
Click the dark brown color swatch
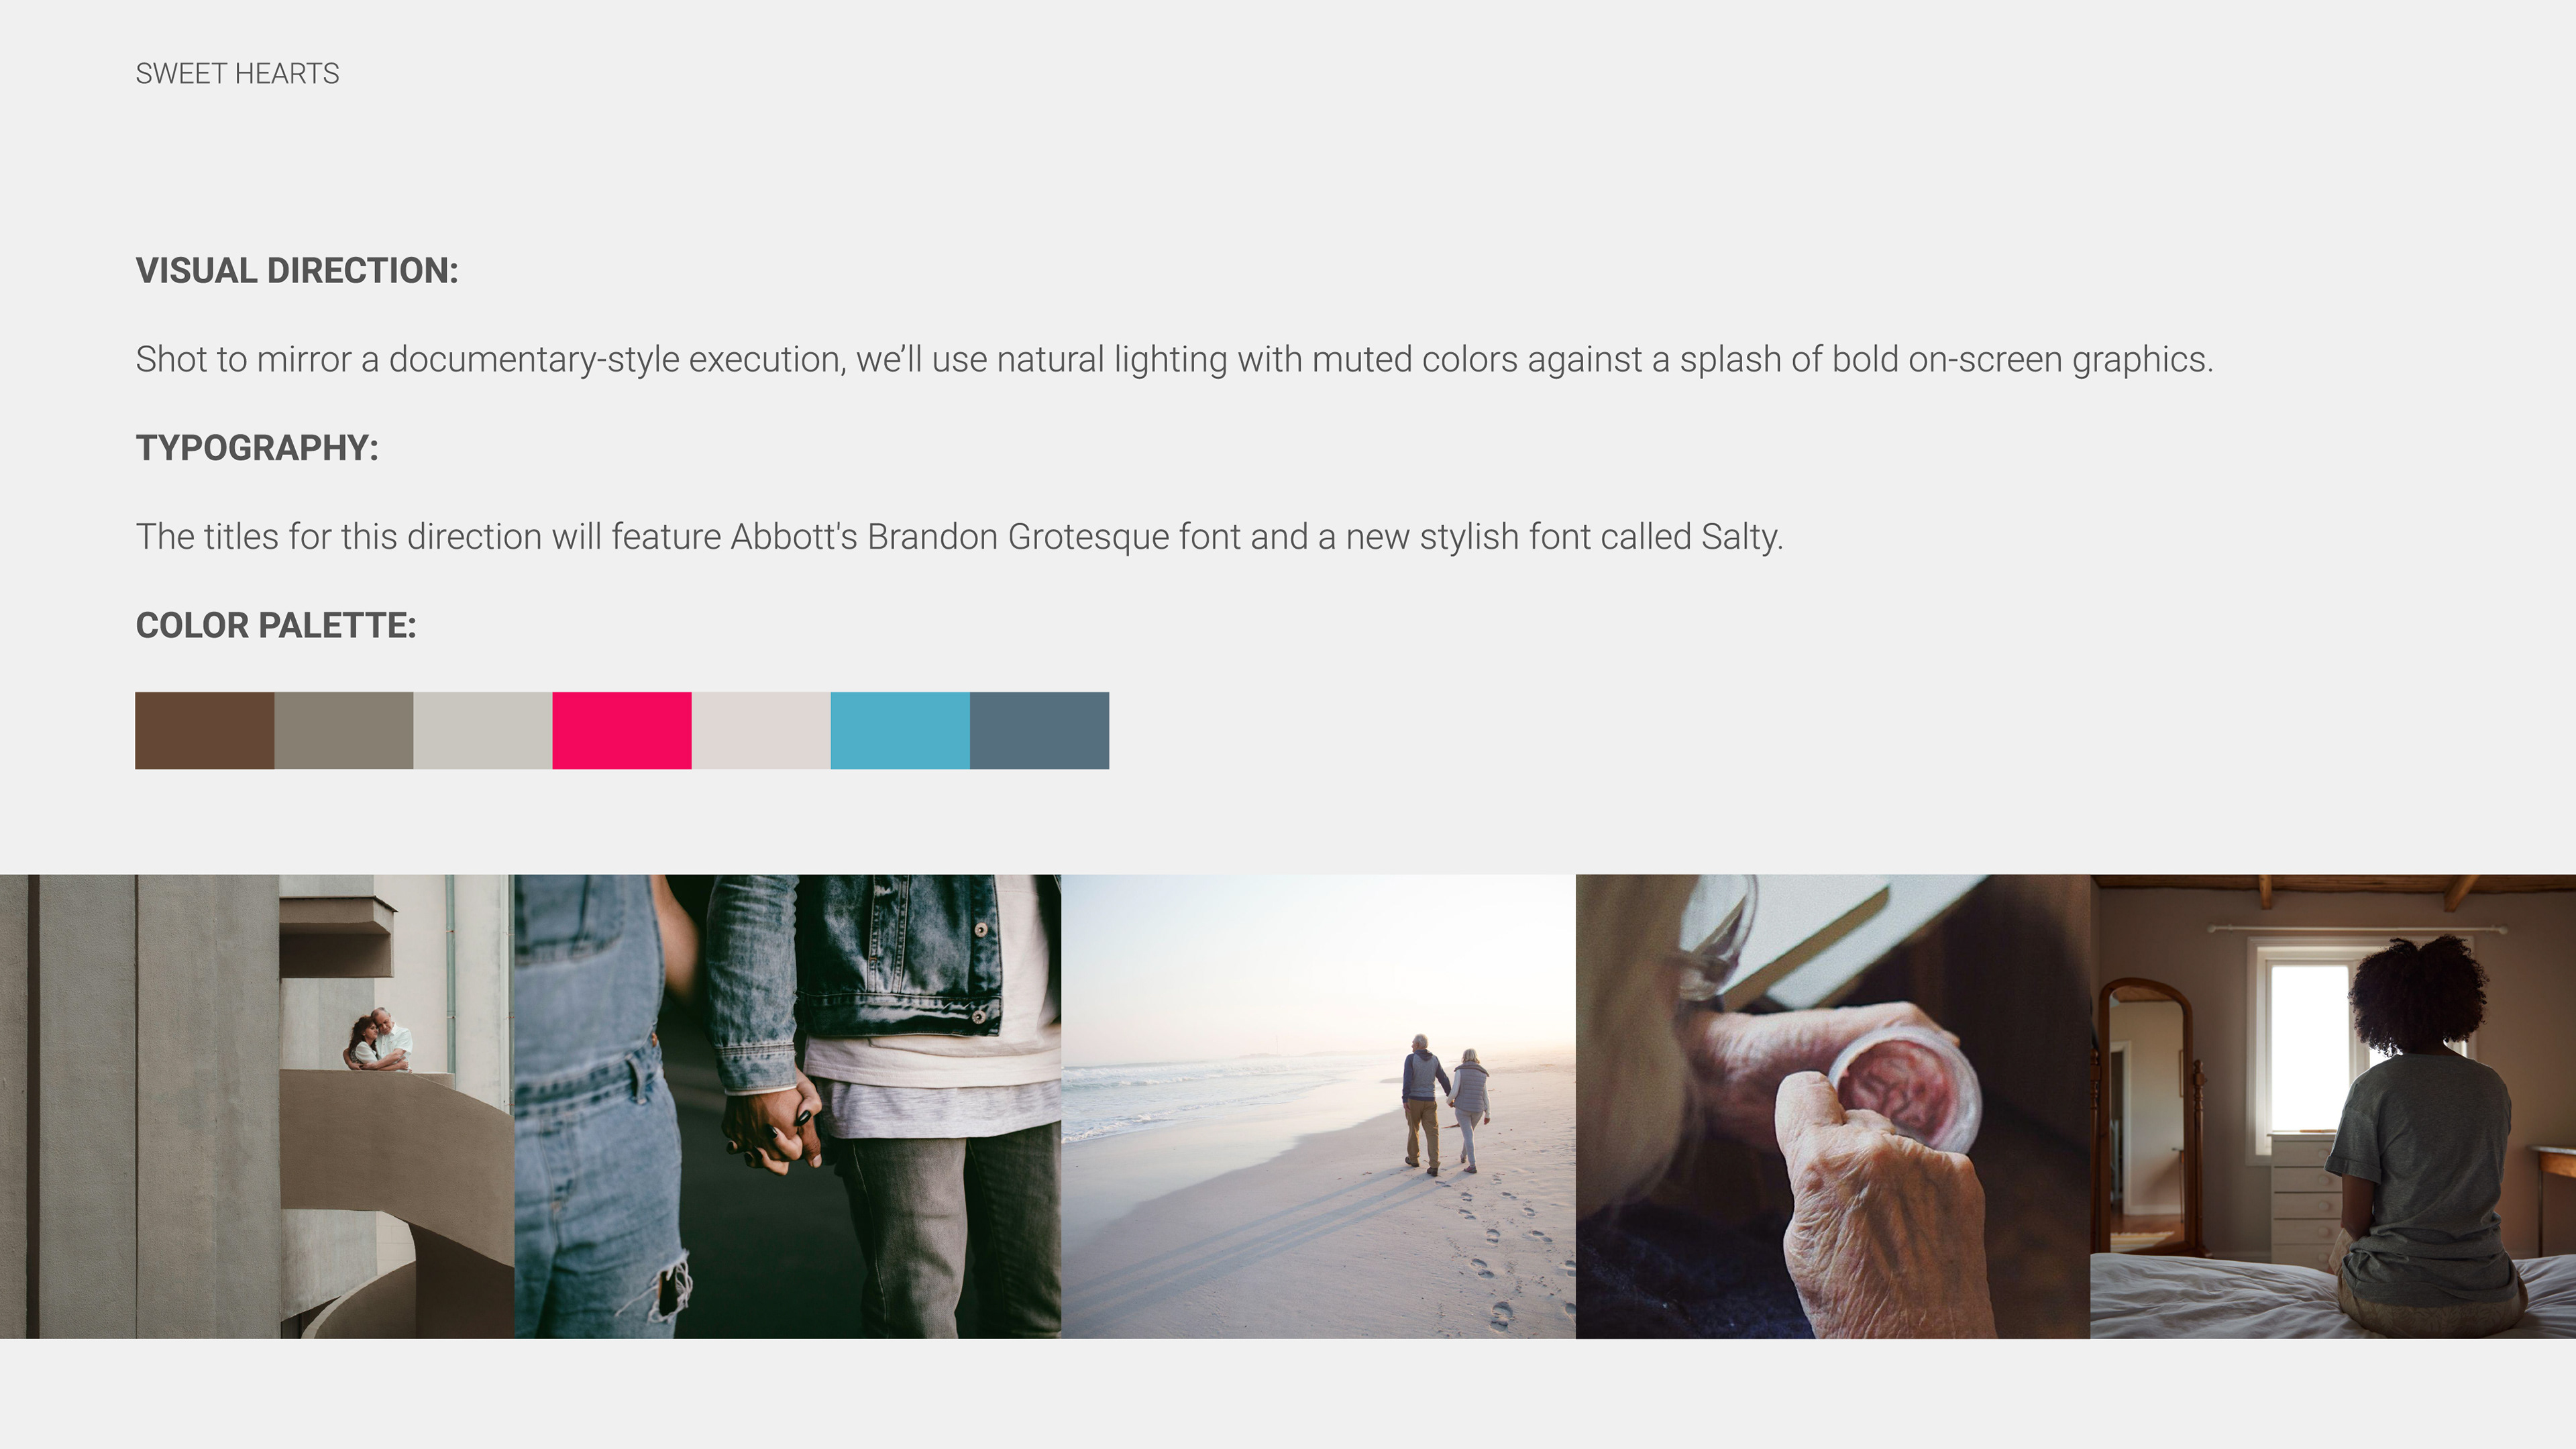(x=204, y=730)
